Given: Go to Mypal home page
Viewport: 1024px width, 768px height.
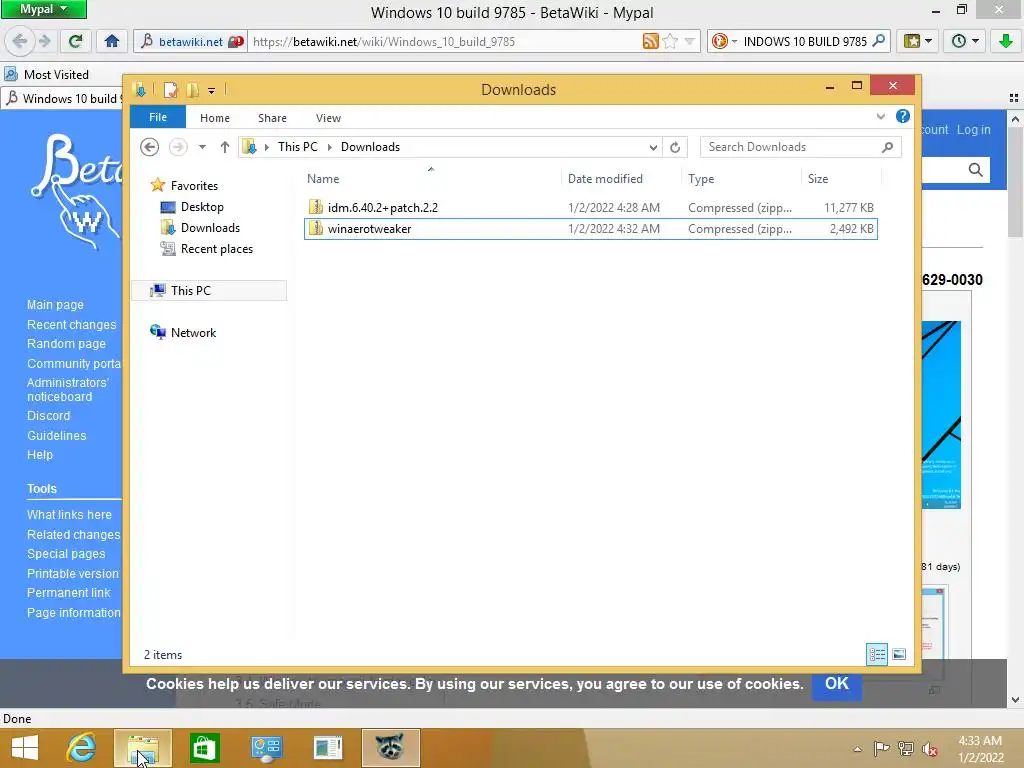Looking at the screenshot, I should (x=112, y=41).
